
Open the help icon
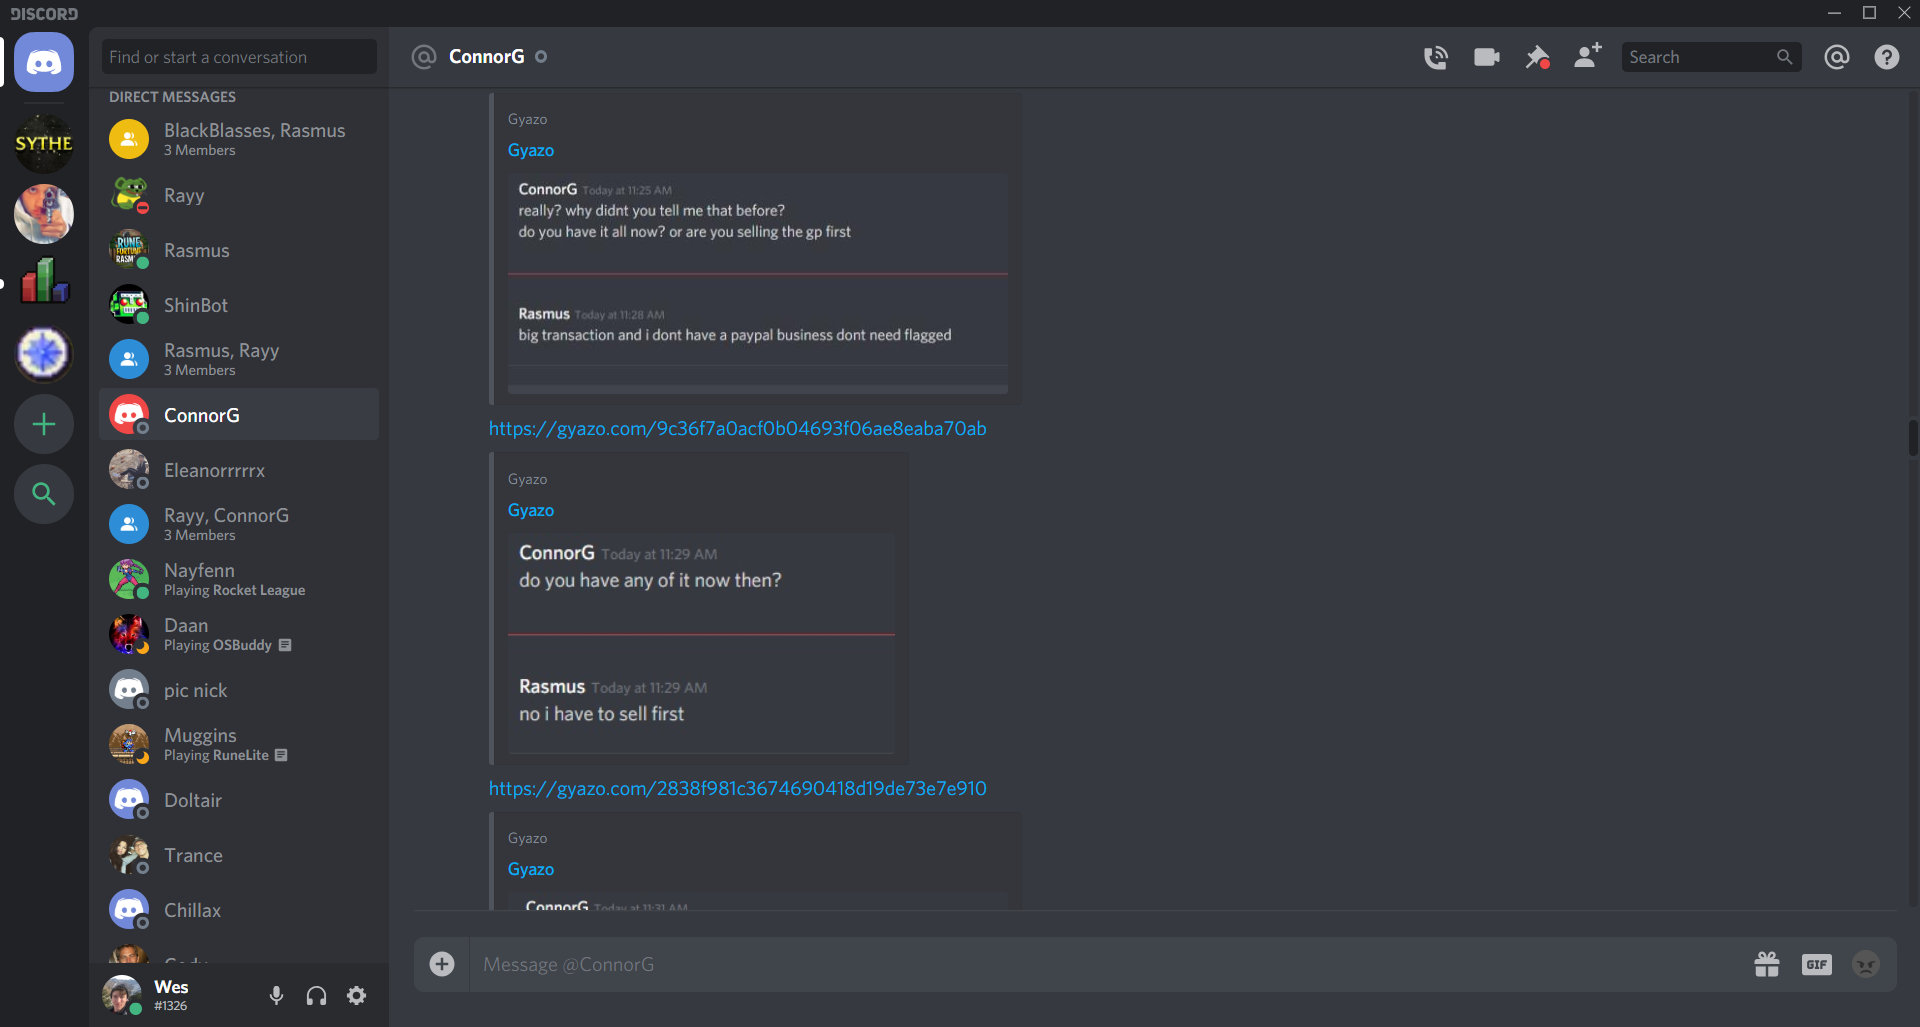click(1886, 57)
